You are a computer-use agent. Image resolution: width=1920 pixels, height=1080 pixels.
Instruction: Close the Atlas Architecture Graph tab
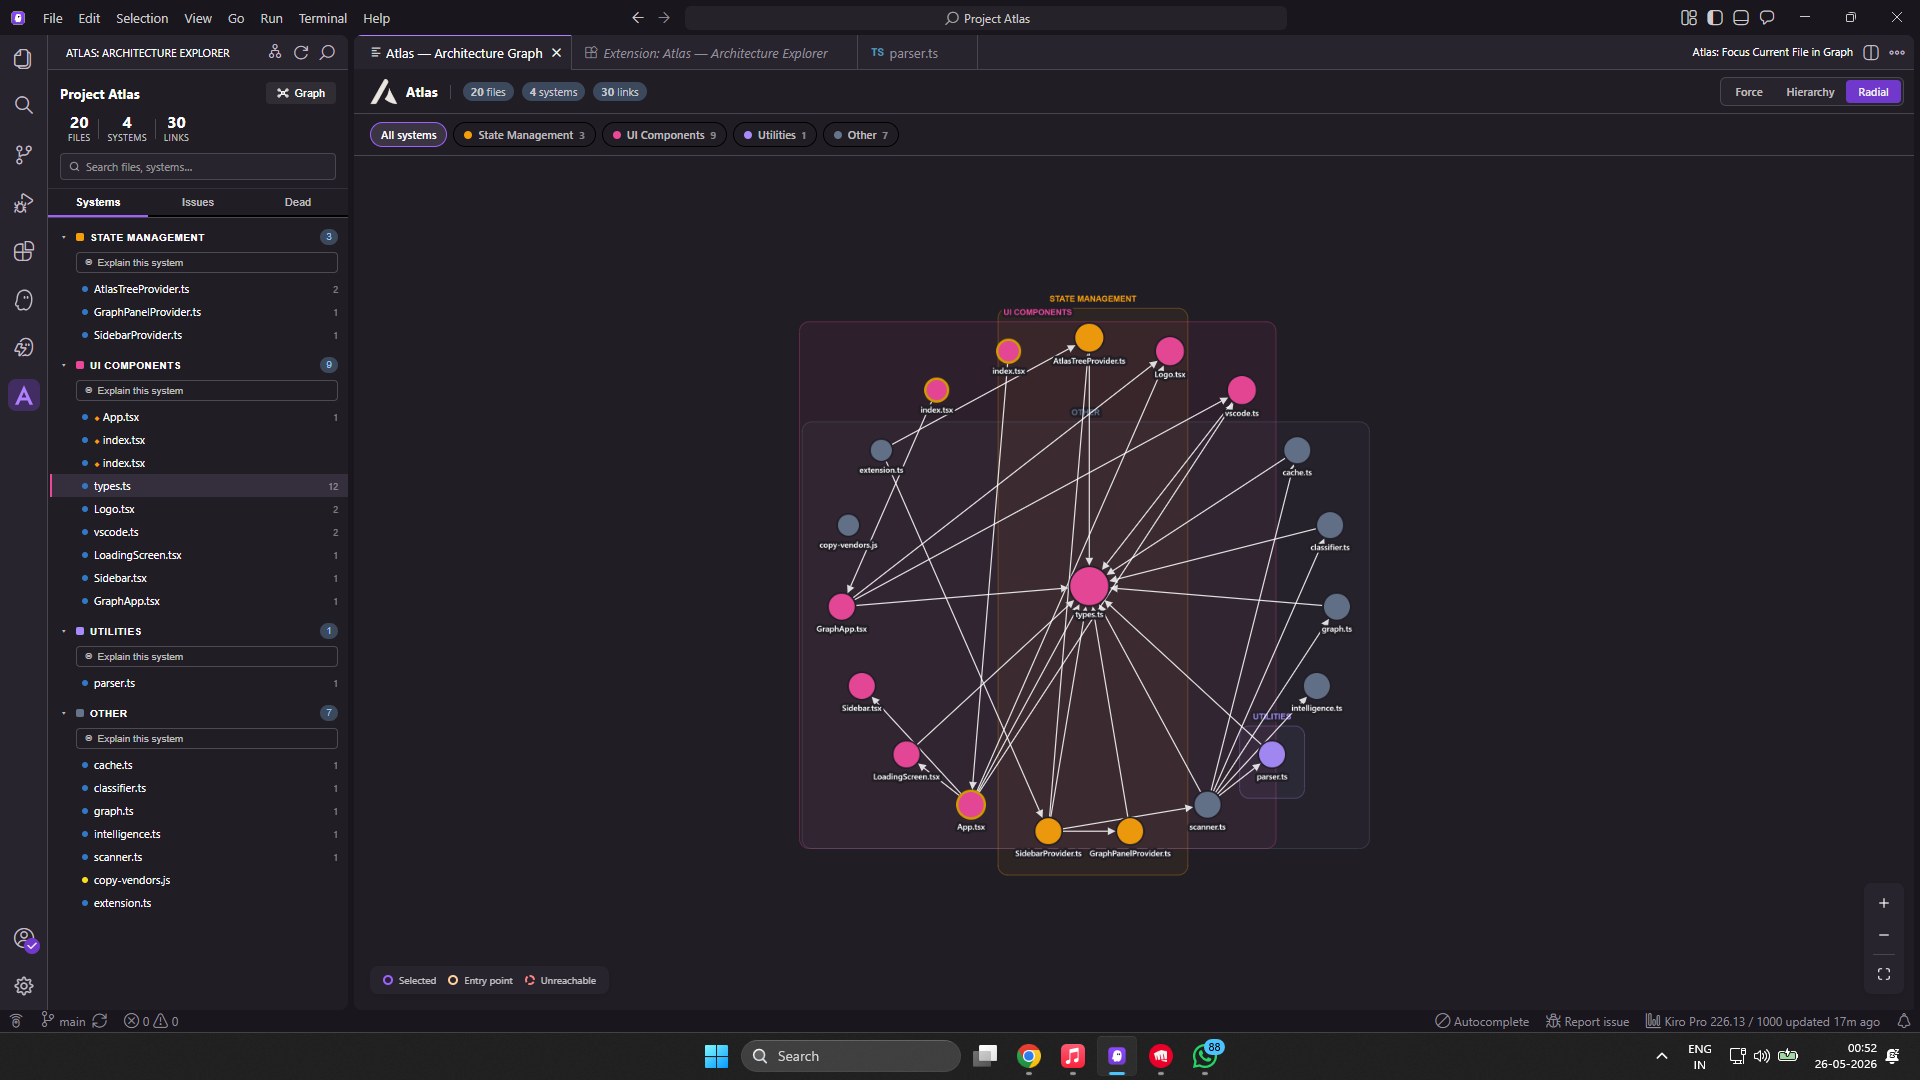pos(557,53)
